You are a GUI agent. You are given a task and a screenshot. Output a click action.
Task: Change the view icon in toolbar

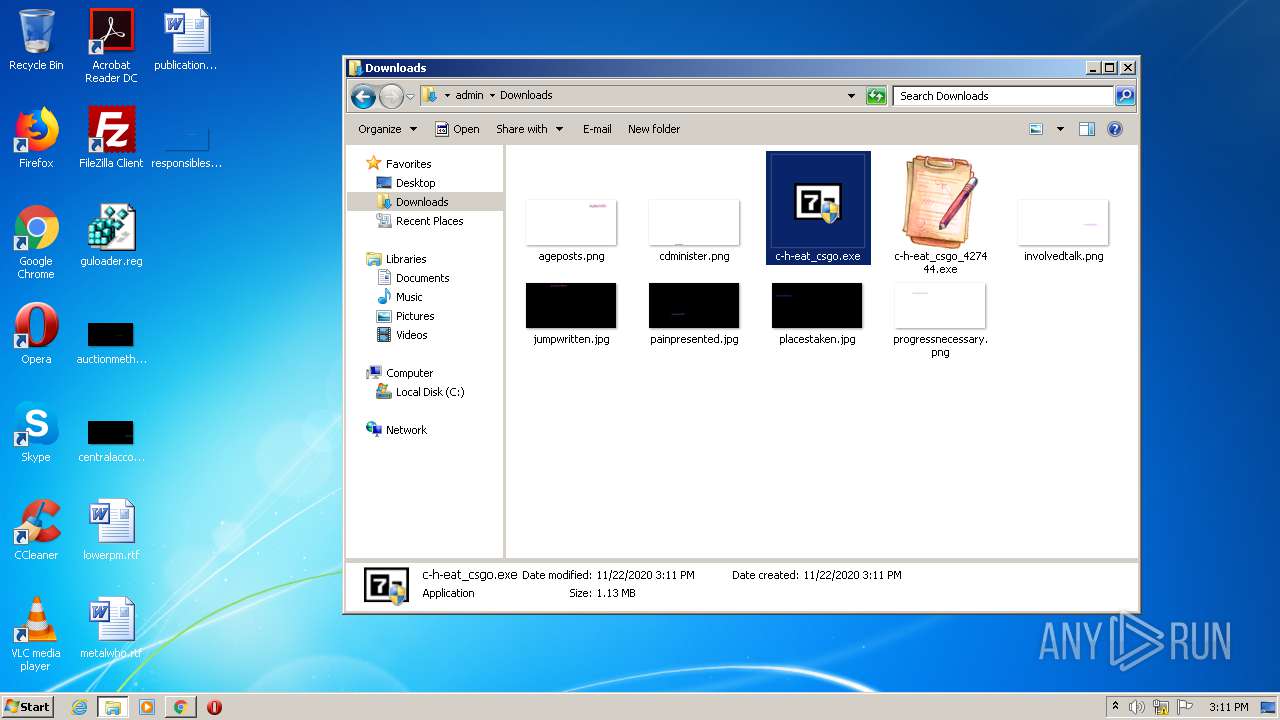click(x=1036, y=129)
